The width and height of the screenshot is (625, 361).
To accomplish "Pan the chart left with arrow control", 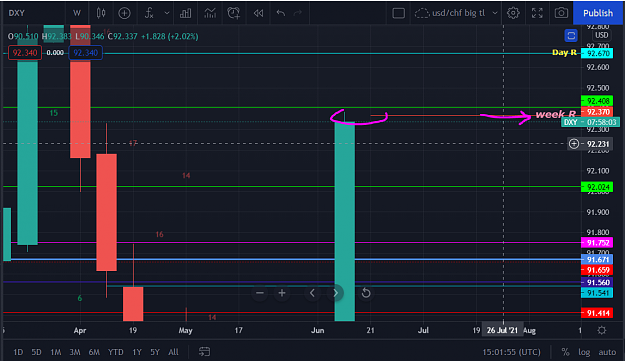I will click(x=312, y=293).
